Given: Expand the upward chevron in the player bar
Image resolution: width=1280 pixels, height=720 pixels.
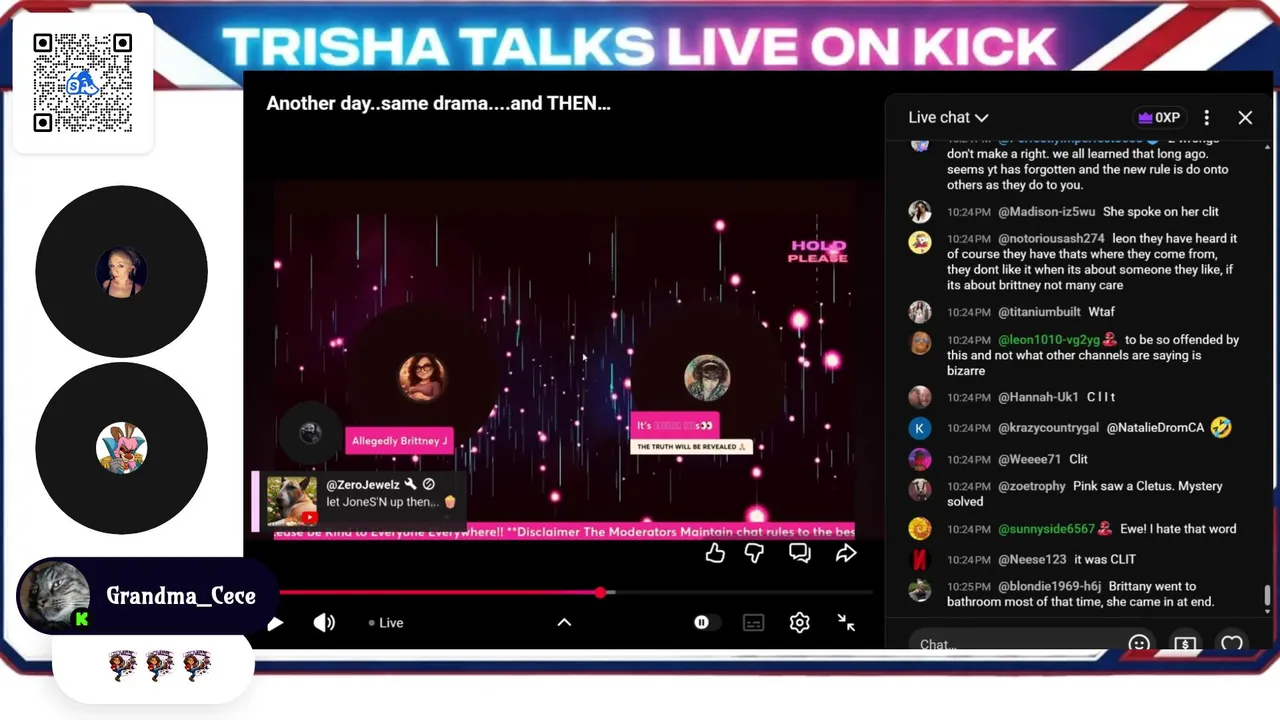Looking at the screenshot, I should pyautogui.click(x=564, y=622).
